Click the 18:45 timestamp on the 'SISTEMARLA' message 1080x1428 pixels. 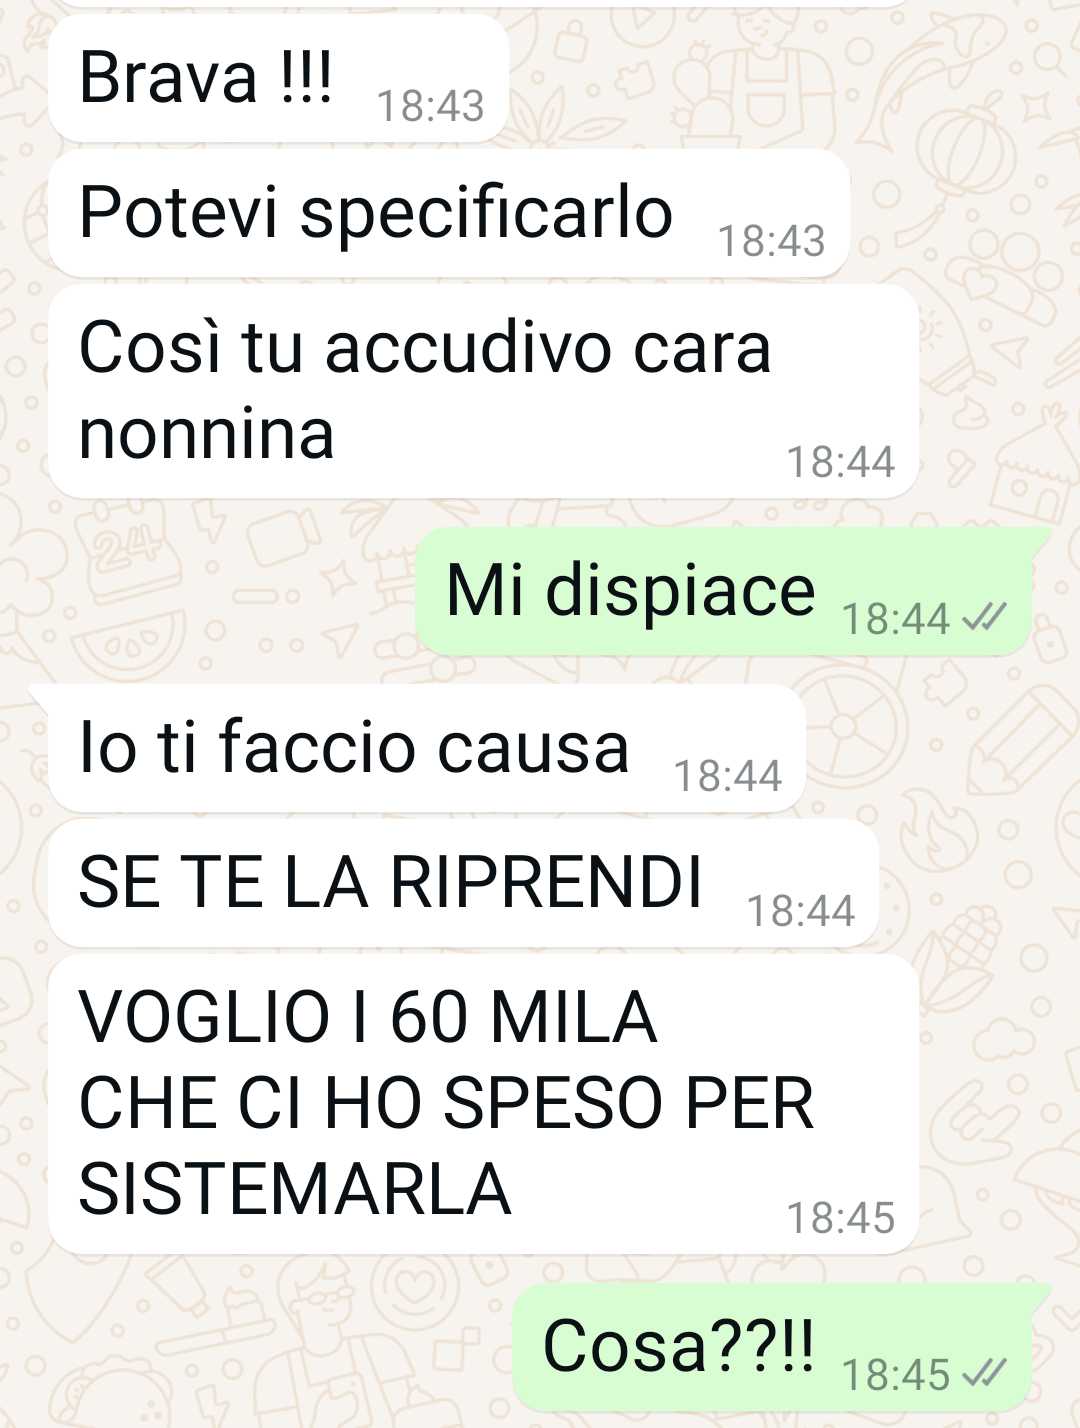coord(840,1218)
